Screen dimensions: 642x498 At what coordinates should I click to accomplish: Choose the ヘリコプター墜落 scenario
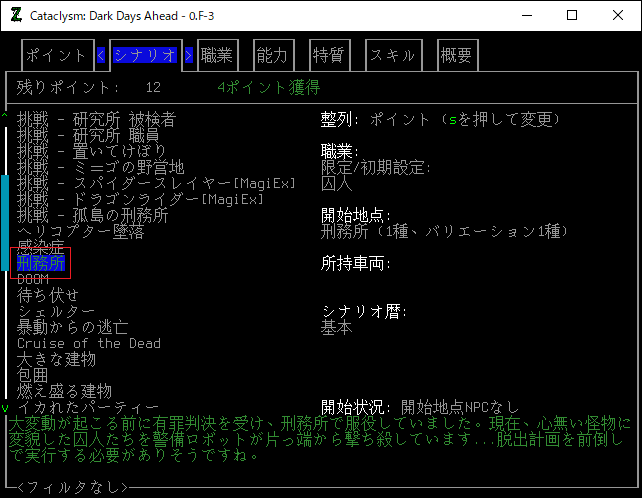tap(80, 231)
